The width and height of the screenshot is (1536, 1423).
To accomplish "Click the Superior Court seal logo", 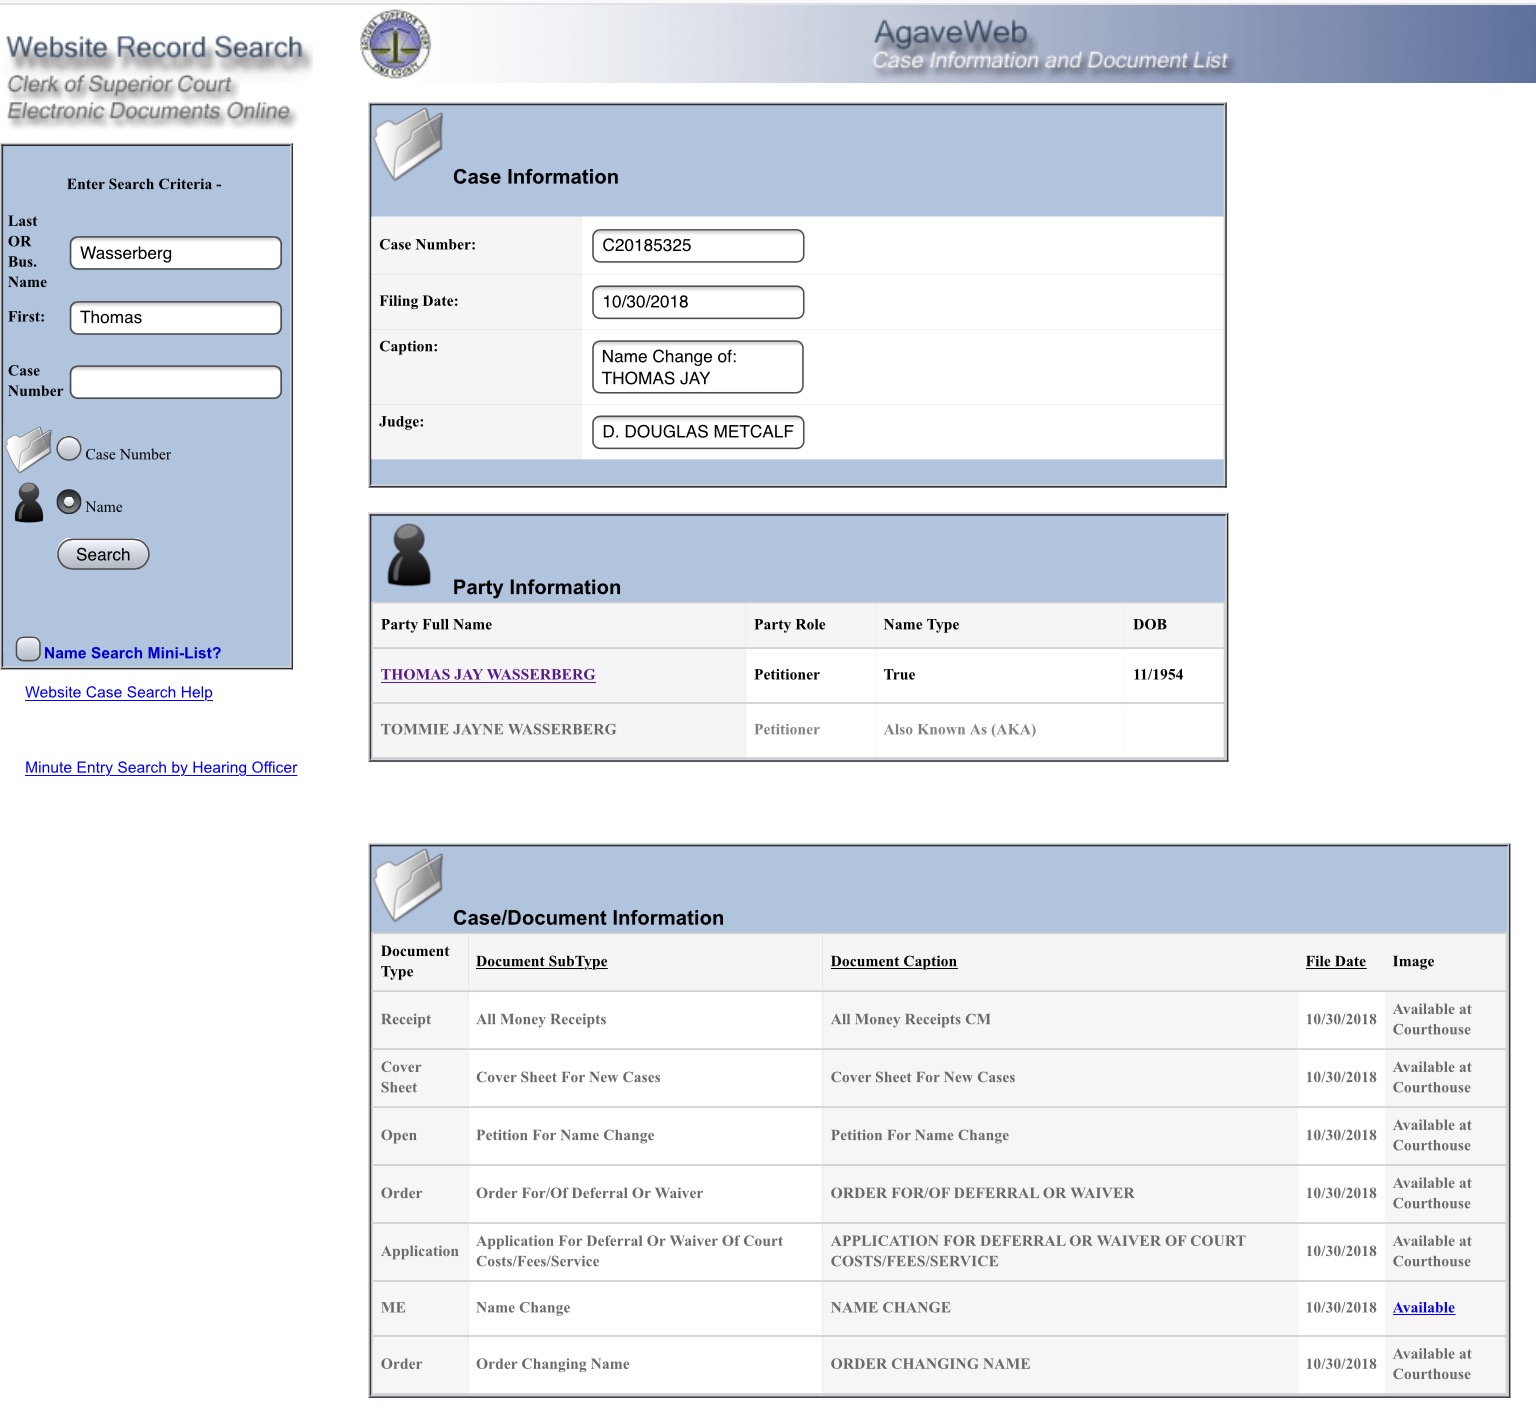I will pyautogui.click(x=395, y=44).
